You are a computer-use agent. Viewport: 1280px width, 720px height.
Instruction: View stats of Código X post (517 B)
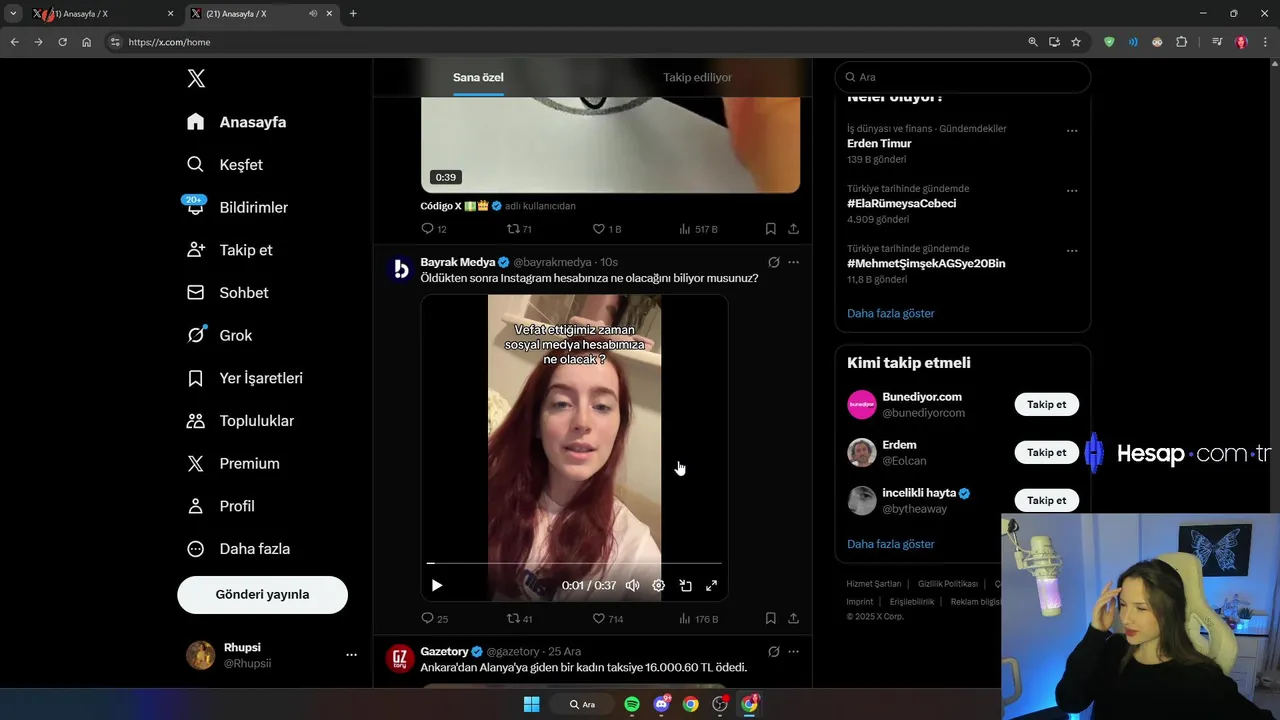pos(698,229)
